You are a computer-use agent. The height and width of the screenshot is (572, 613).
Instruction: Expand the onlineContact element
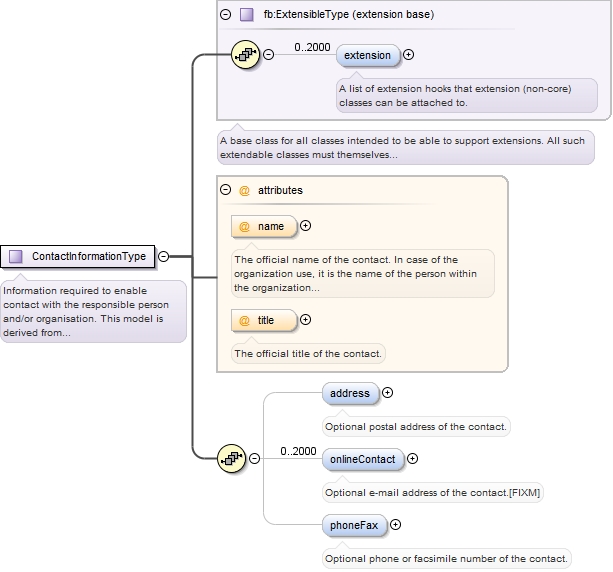coord(413,459)
